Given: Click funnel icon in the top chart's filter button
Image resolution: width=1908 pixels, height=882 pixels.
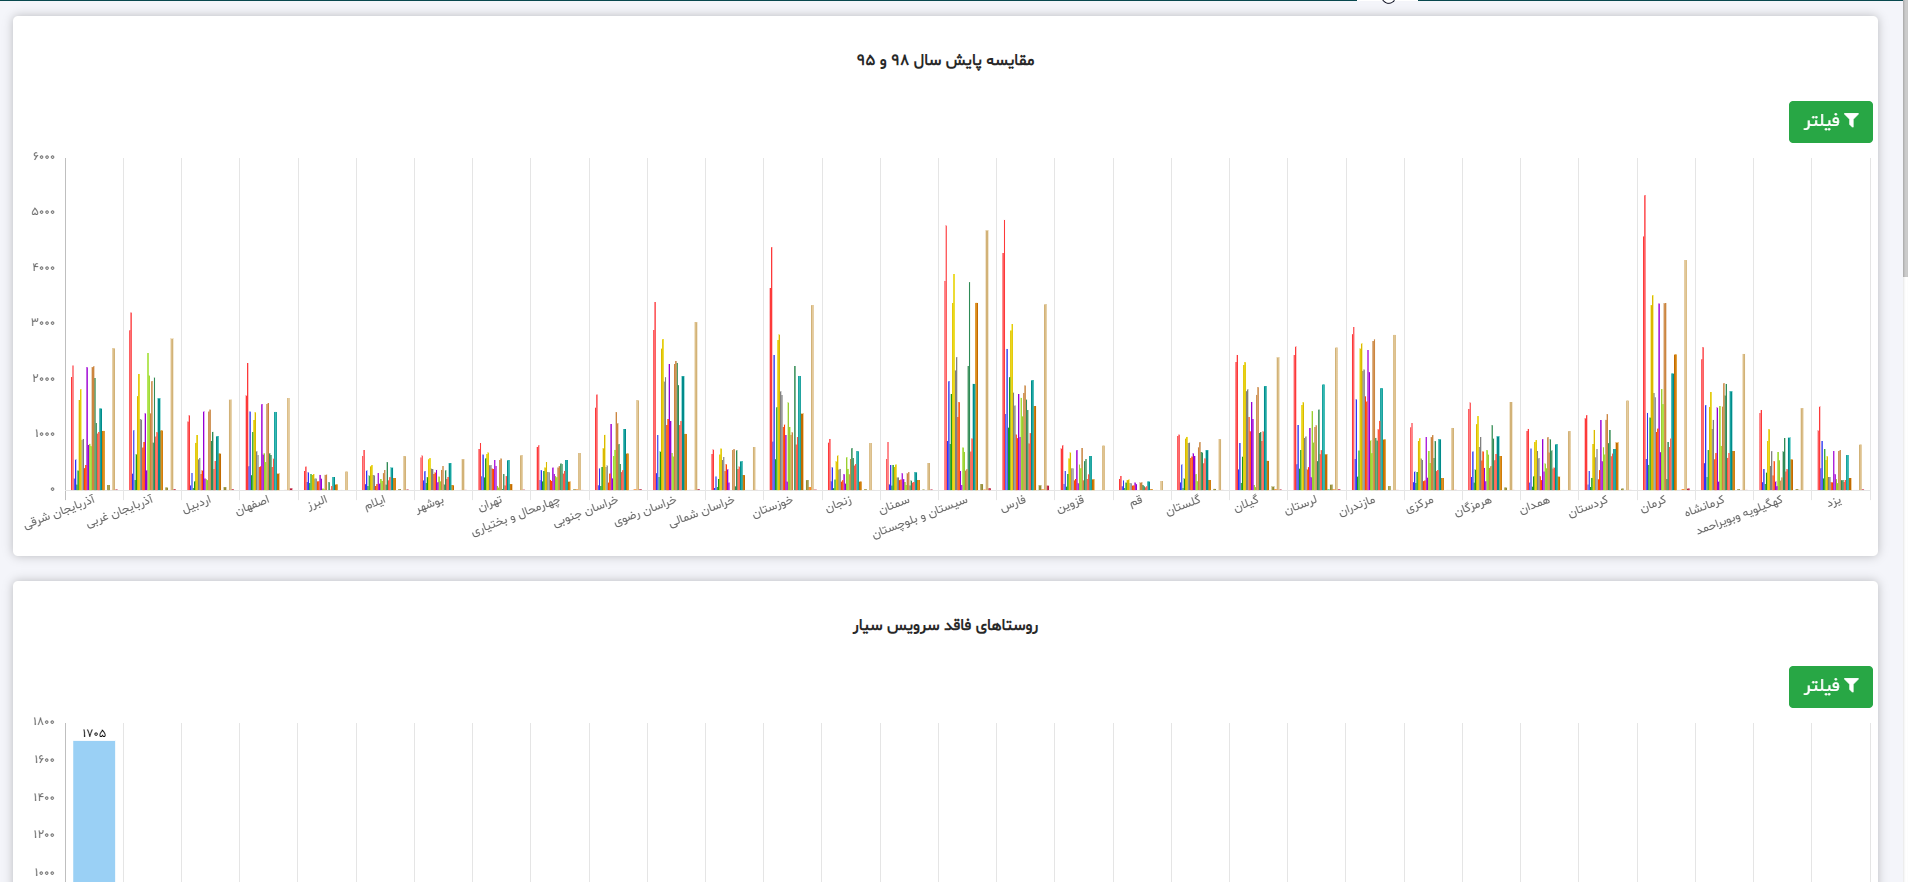Looking at the screenshot, I should (1851, 121).
